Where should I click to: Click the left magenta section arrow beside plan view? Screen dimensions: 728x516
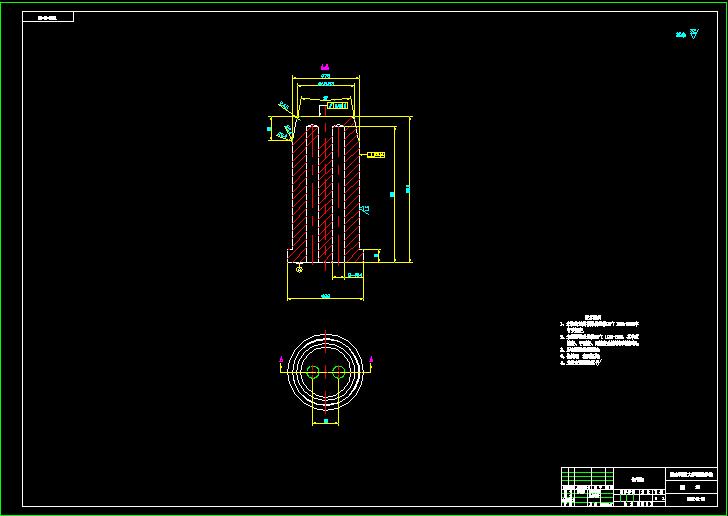click(281, 359)
